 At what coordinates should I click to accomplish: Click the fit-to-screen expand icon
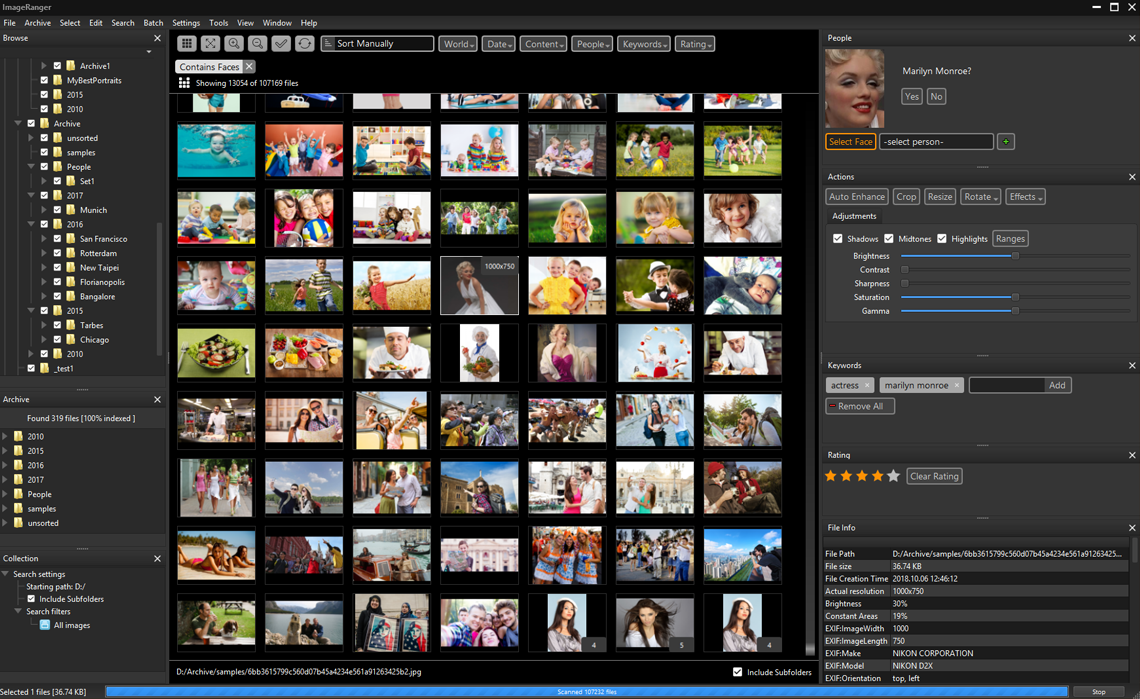click(210, 44)
